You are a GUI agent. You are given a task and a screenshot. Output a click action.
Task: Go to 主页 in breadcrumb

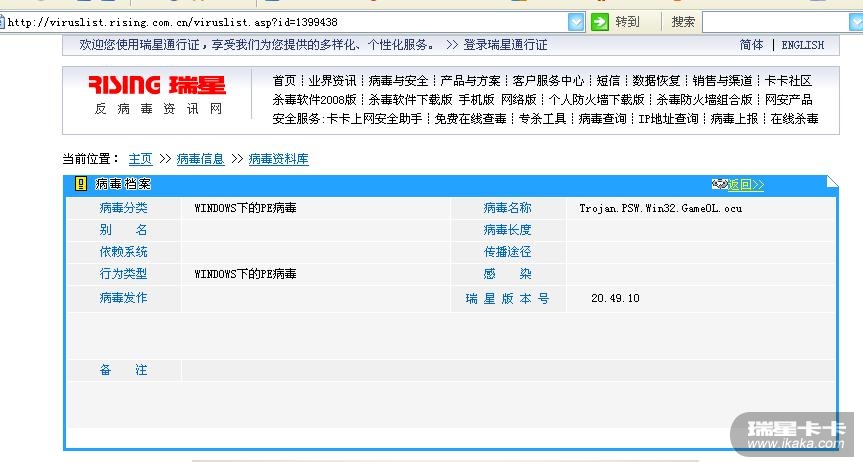pos(140,159)
